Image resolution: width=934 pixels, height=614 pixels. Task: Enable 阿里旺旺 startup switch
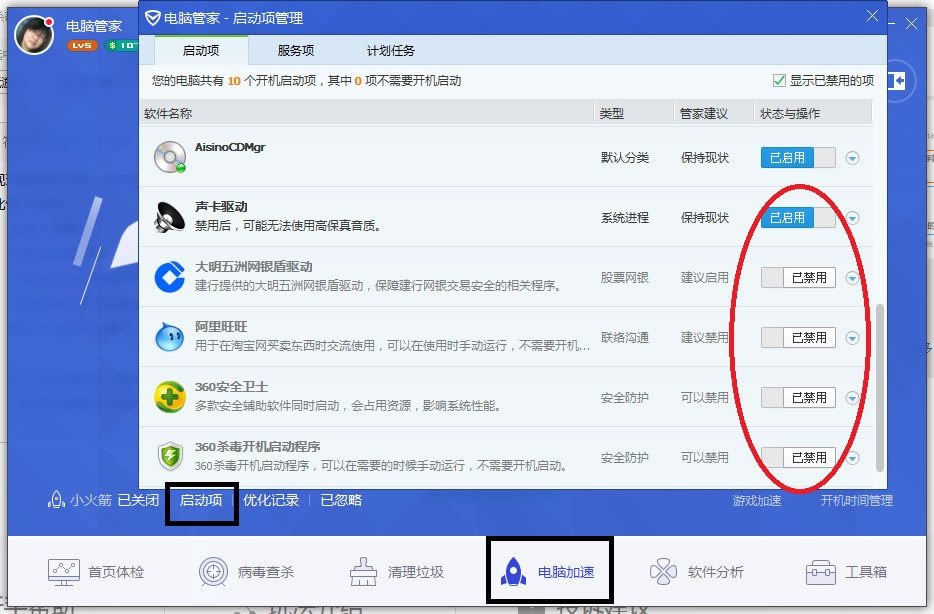[798, 338]
